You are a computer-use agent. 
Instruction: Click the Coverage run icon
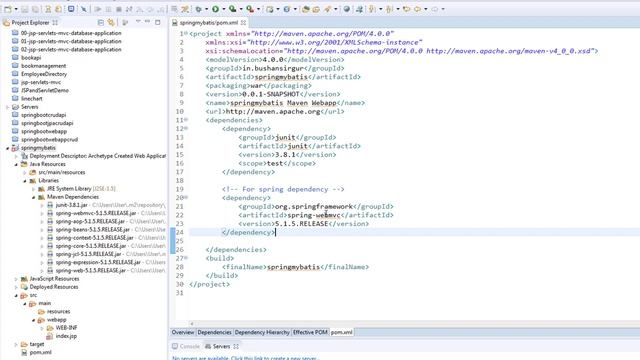(233, 9)
